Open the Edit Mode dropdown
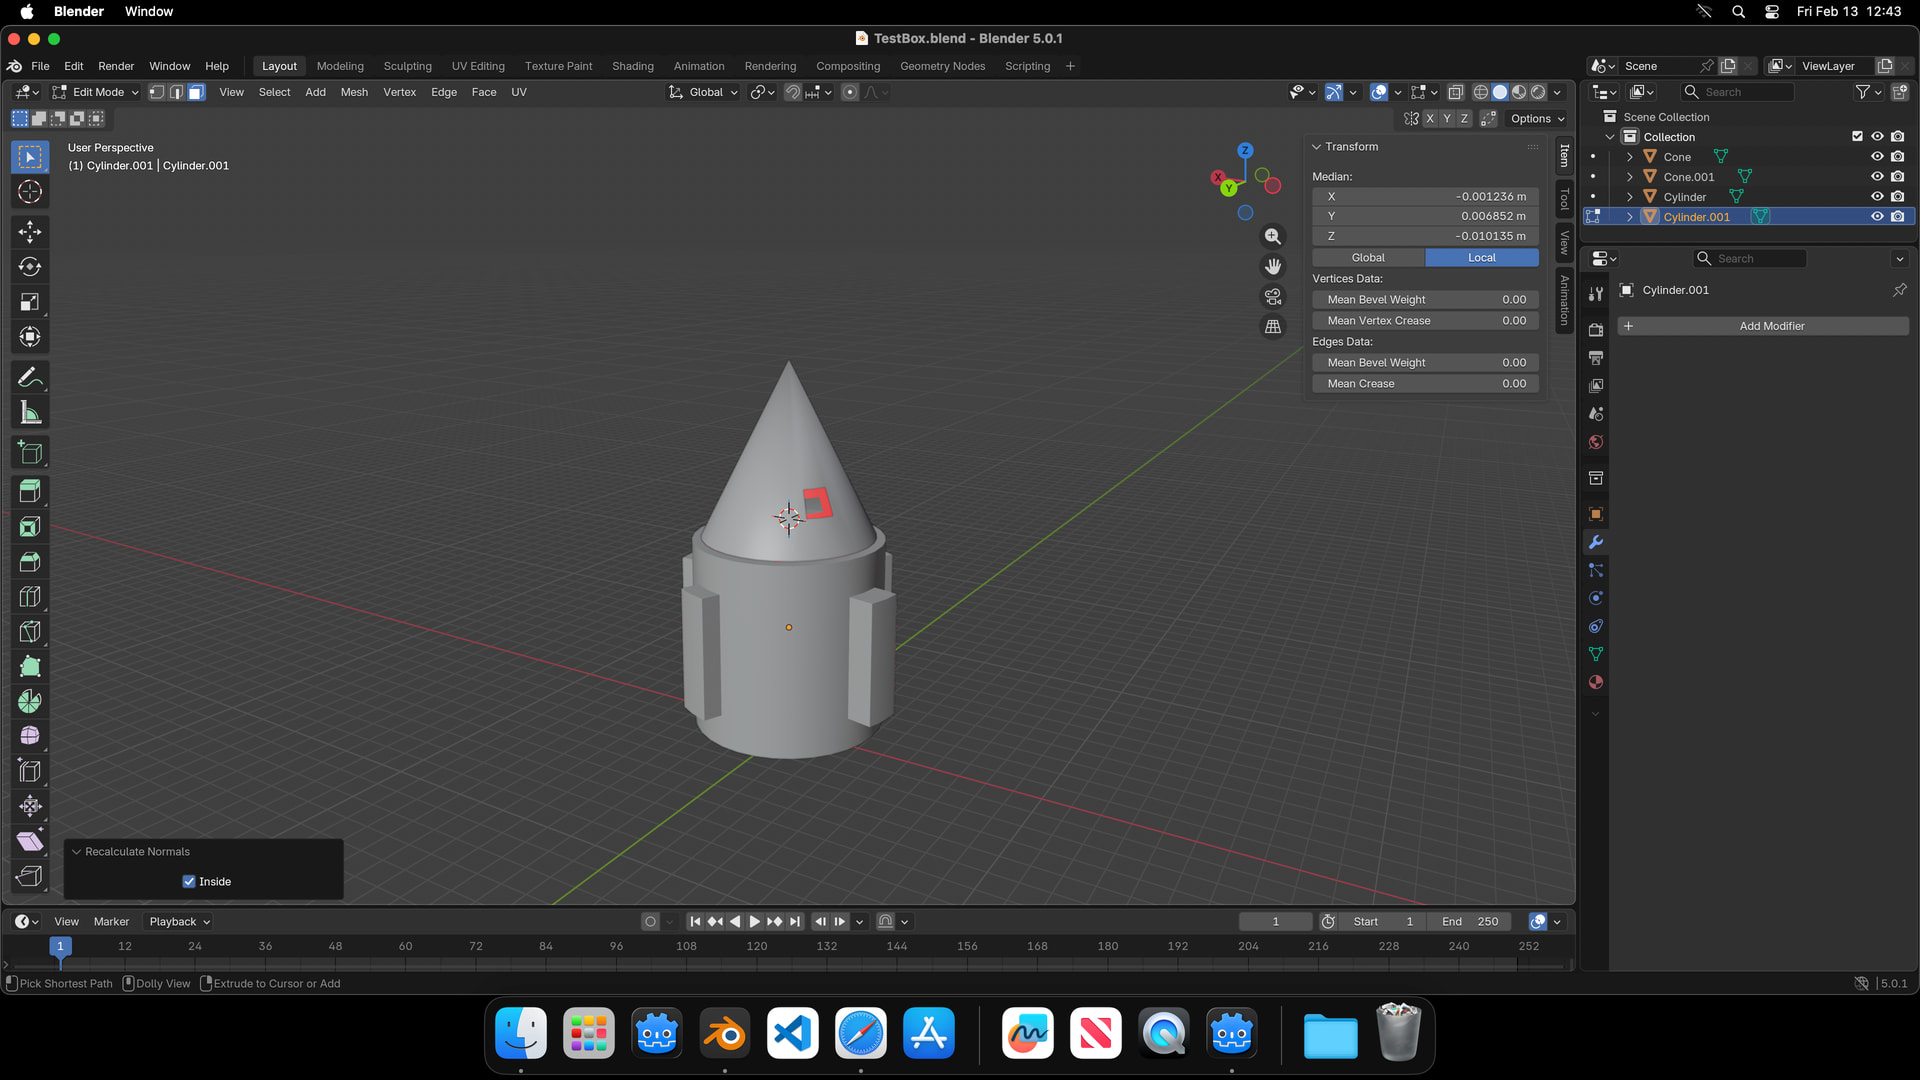Viewport: 1920px width, 1080px height. coord(97,92)
